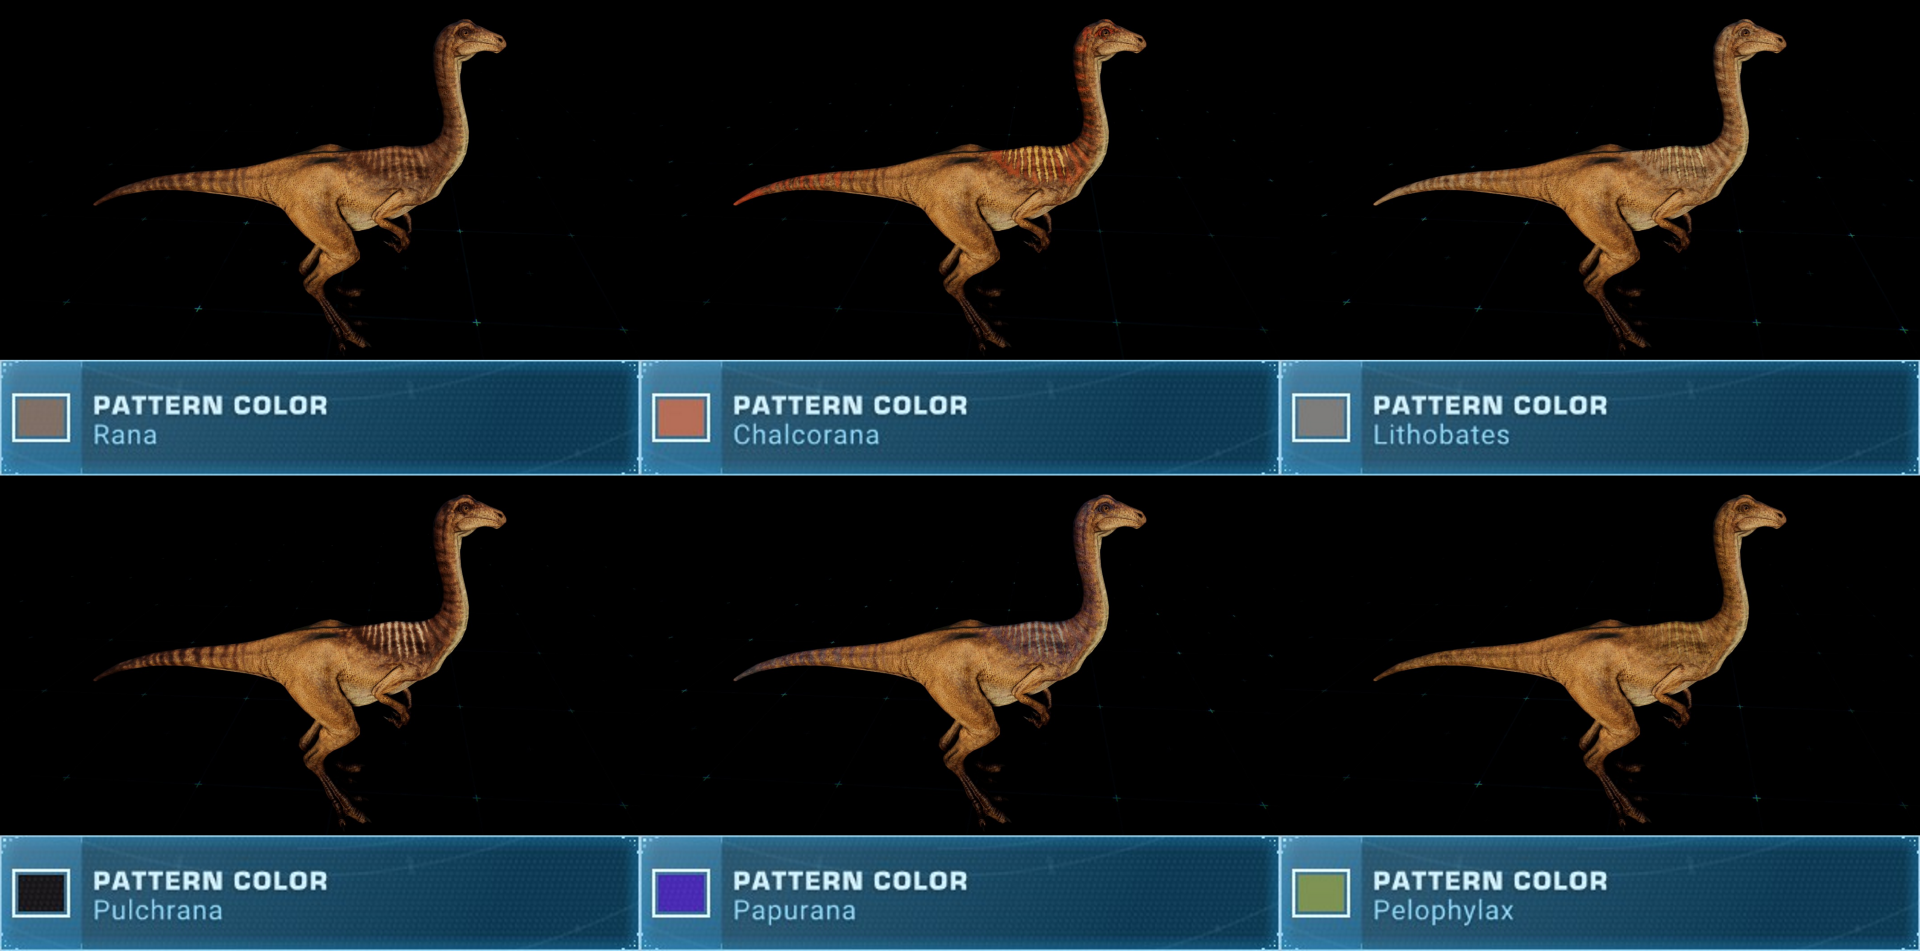Click the 'Rana' pattern name text
The height and width of the screenshot is (951, 1920).
click(125, 435)
